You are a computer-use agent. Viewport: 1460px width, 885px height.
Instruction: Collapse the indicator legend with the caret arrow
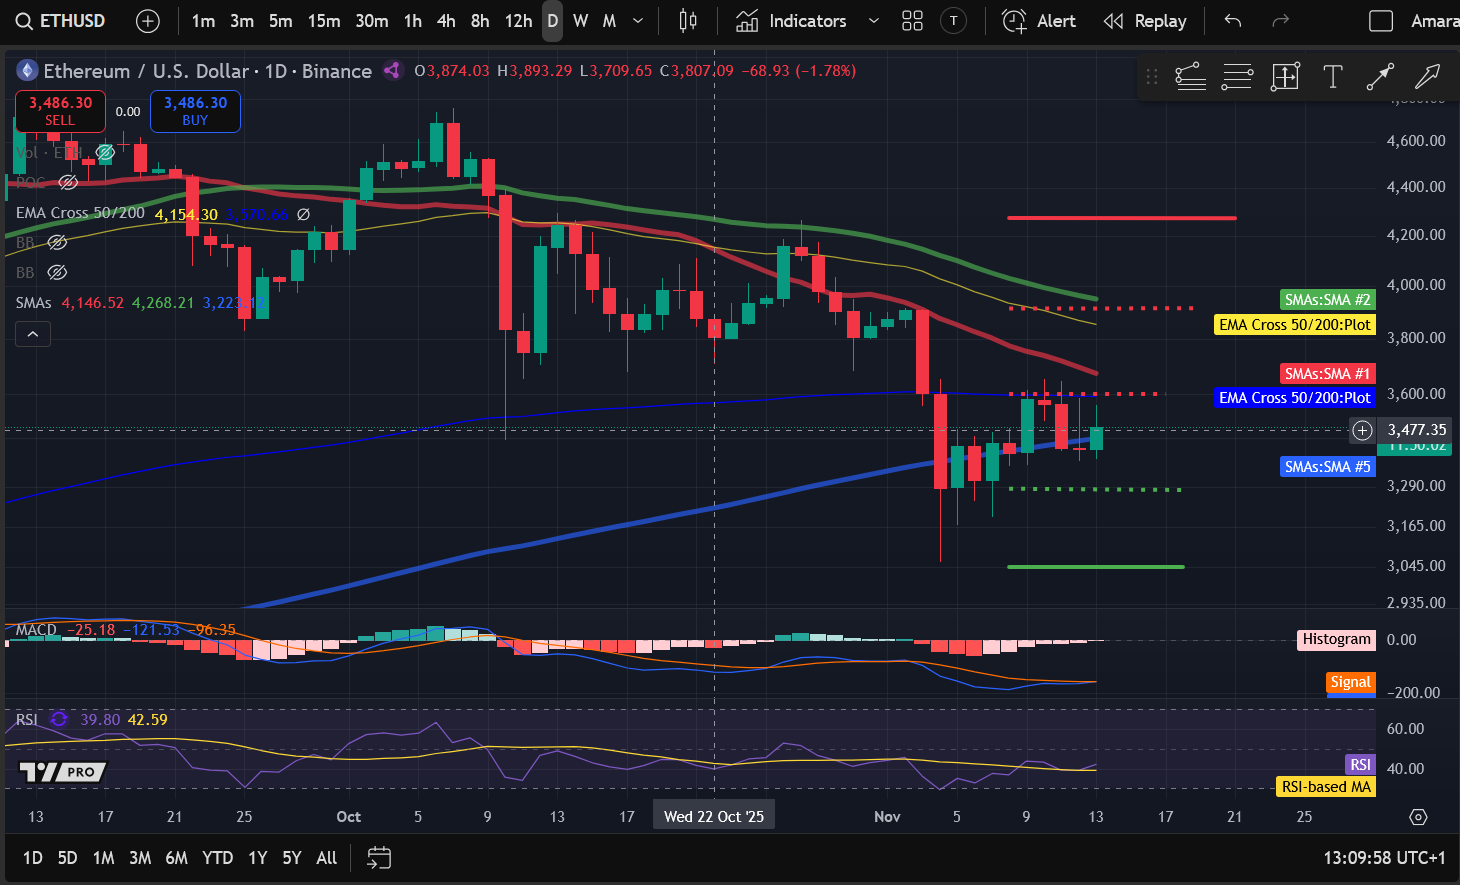[x=32, y=333]
